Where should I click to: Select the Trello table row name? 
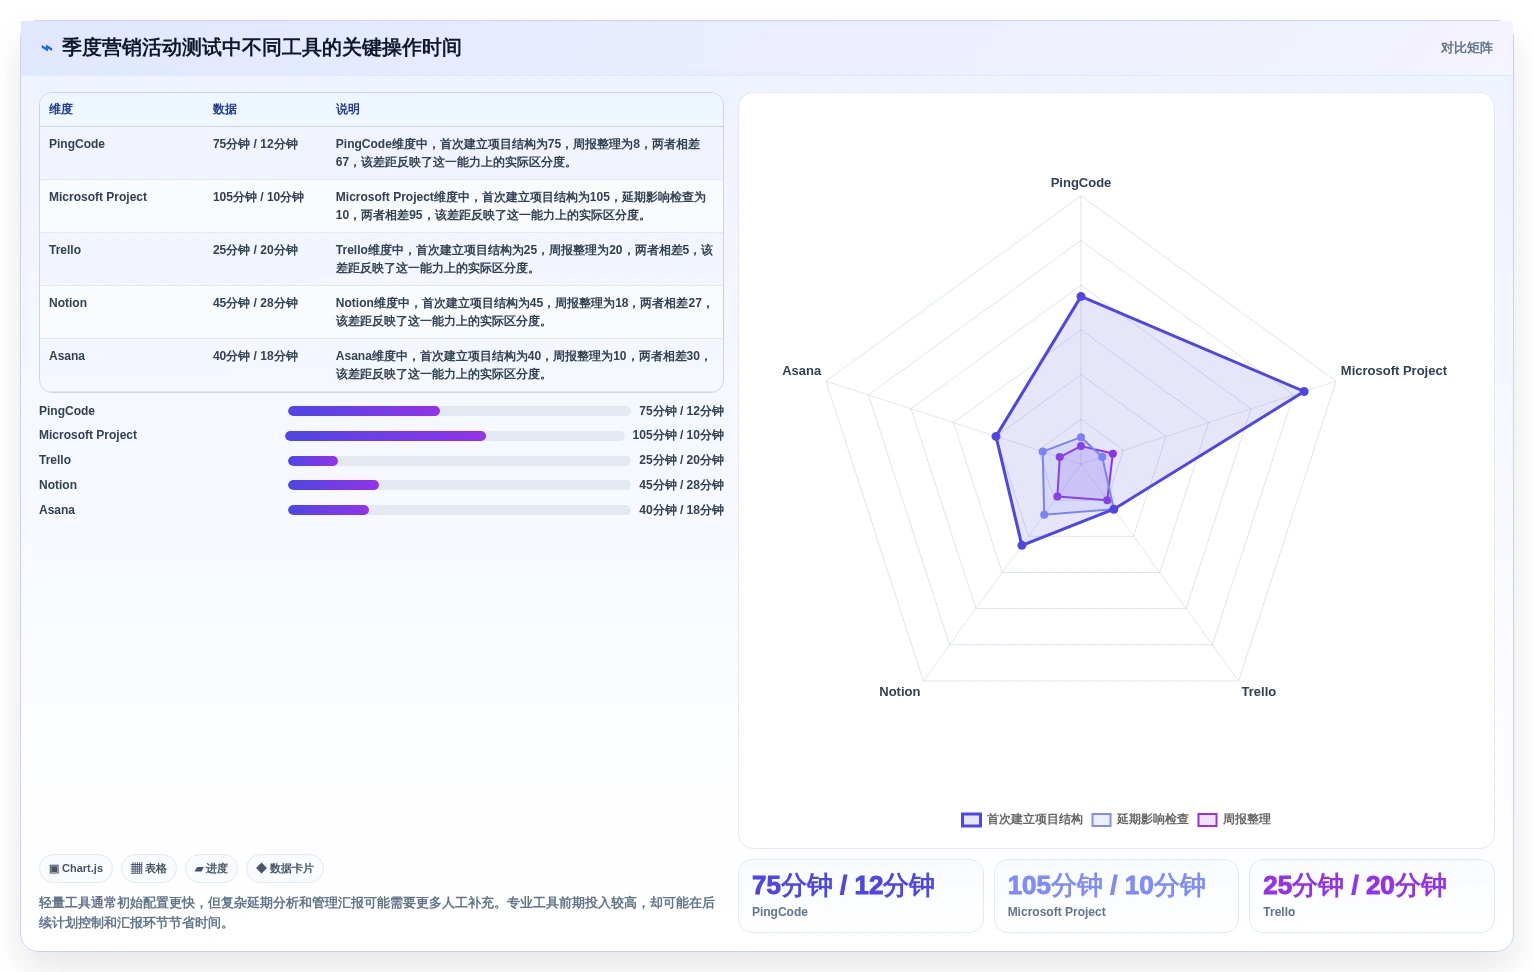[x=65, y=250]
